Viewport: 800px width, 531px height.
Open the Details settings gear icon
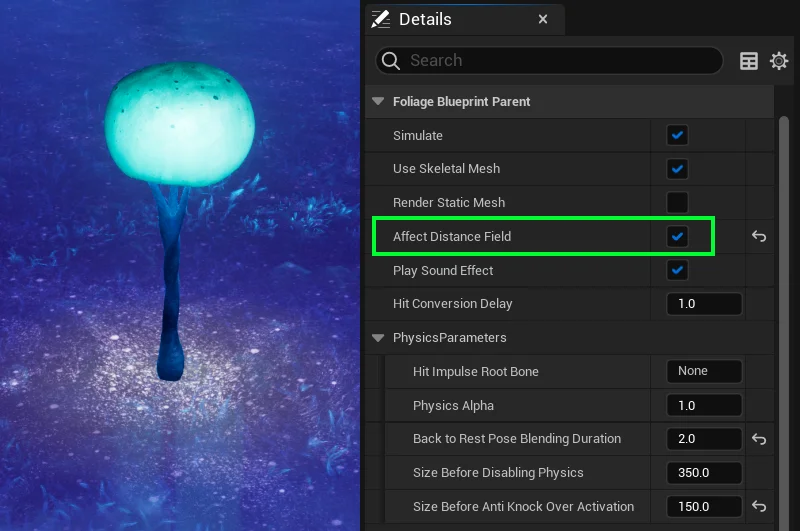(779, 61)
